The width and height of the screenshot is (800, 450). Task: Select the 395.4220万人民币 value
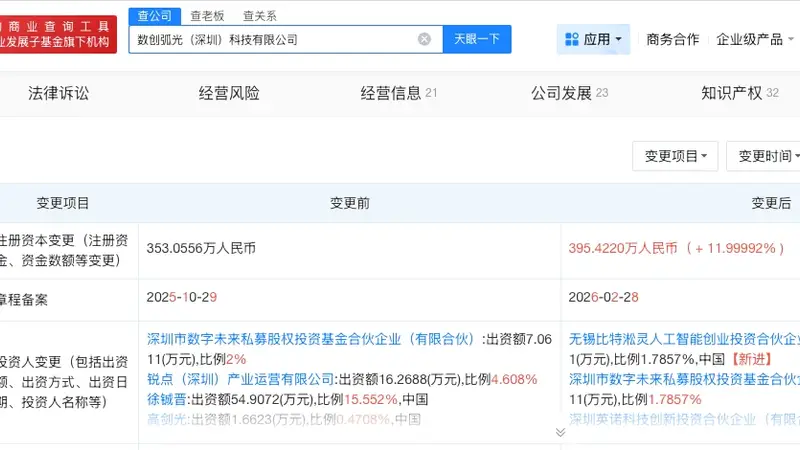[623, 248]
